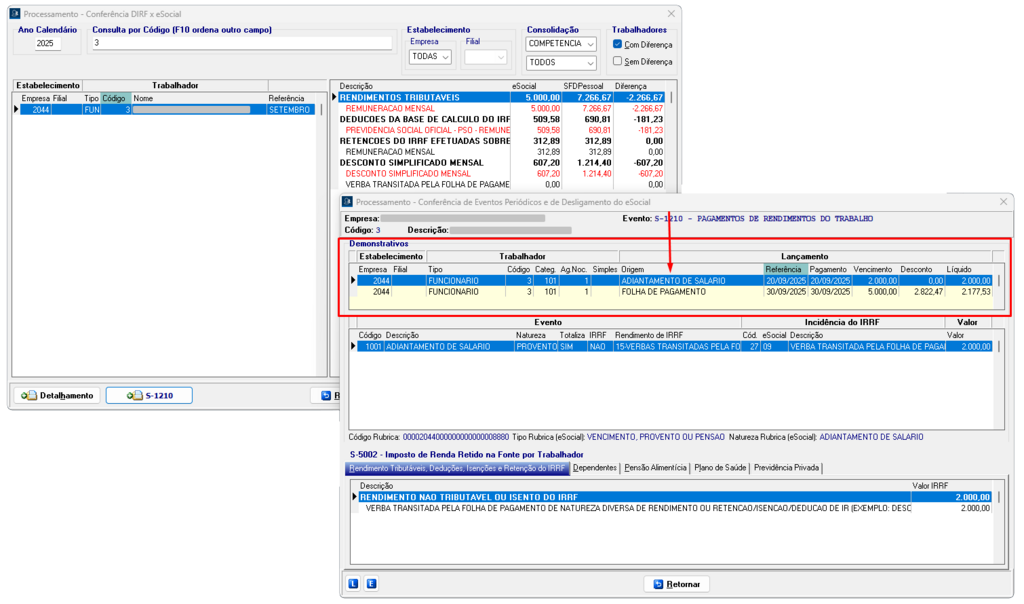
Task: Select the Previdência Privada tab
Action: tap(786, 467)
